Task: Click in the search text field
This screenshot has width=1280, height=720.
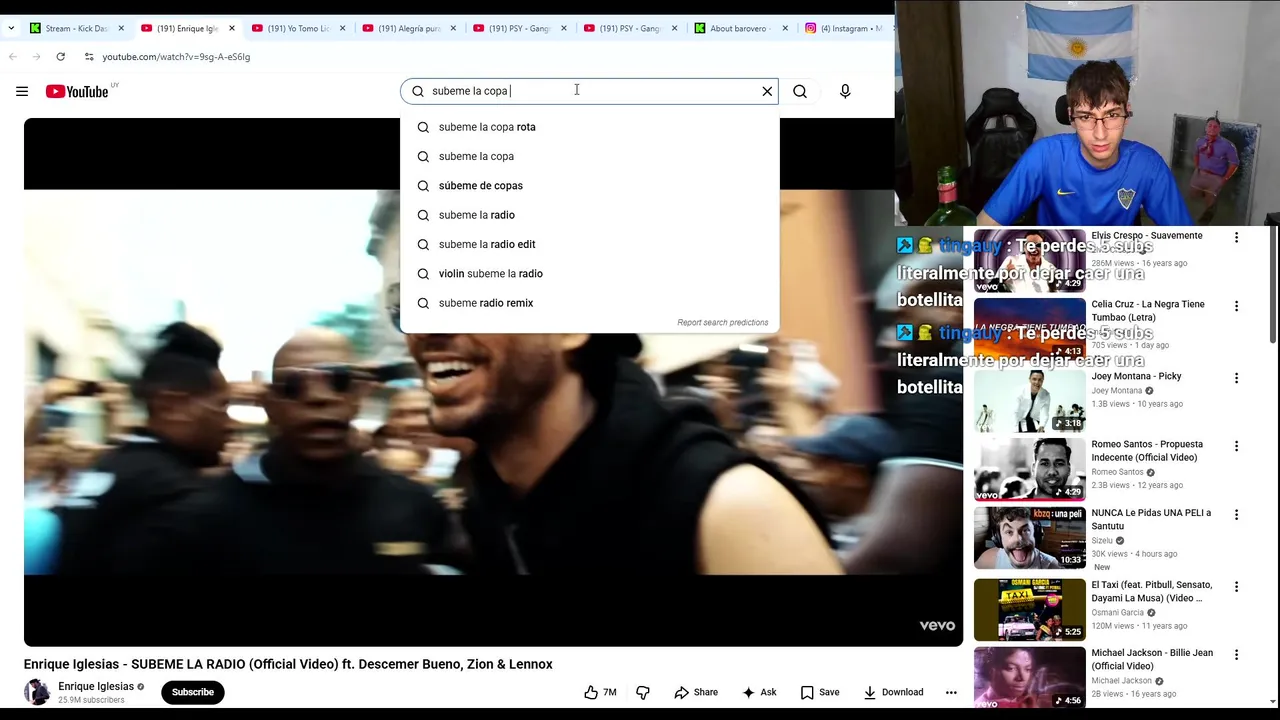Action: coord(590,91)
